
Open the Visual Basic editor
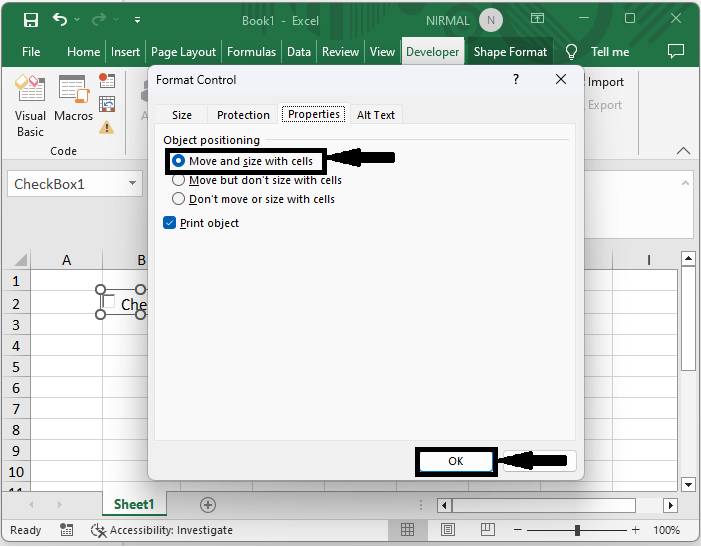30,106
